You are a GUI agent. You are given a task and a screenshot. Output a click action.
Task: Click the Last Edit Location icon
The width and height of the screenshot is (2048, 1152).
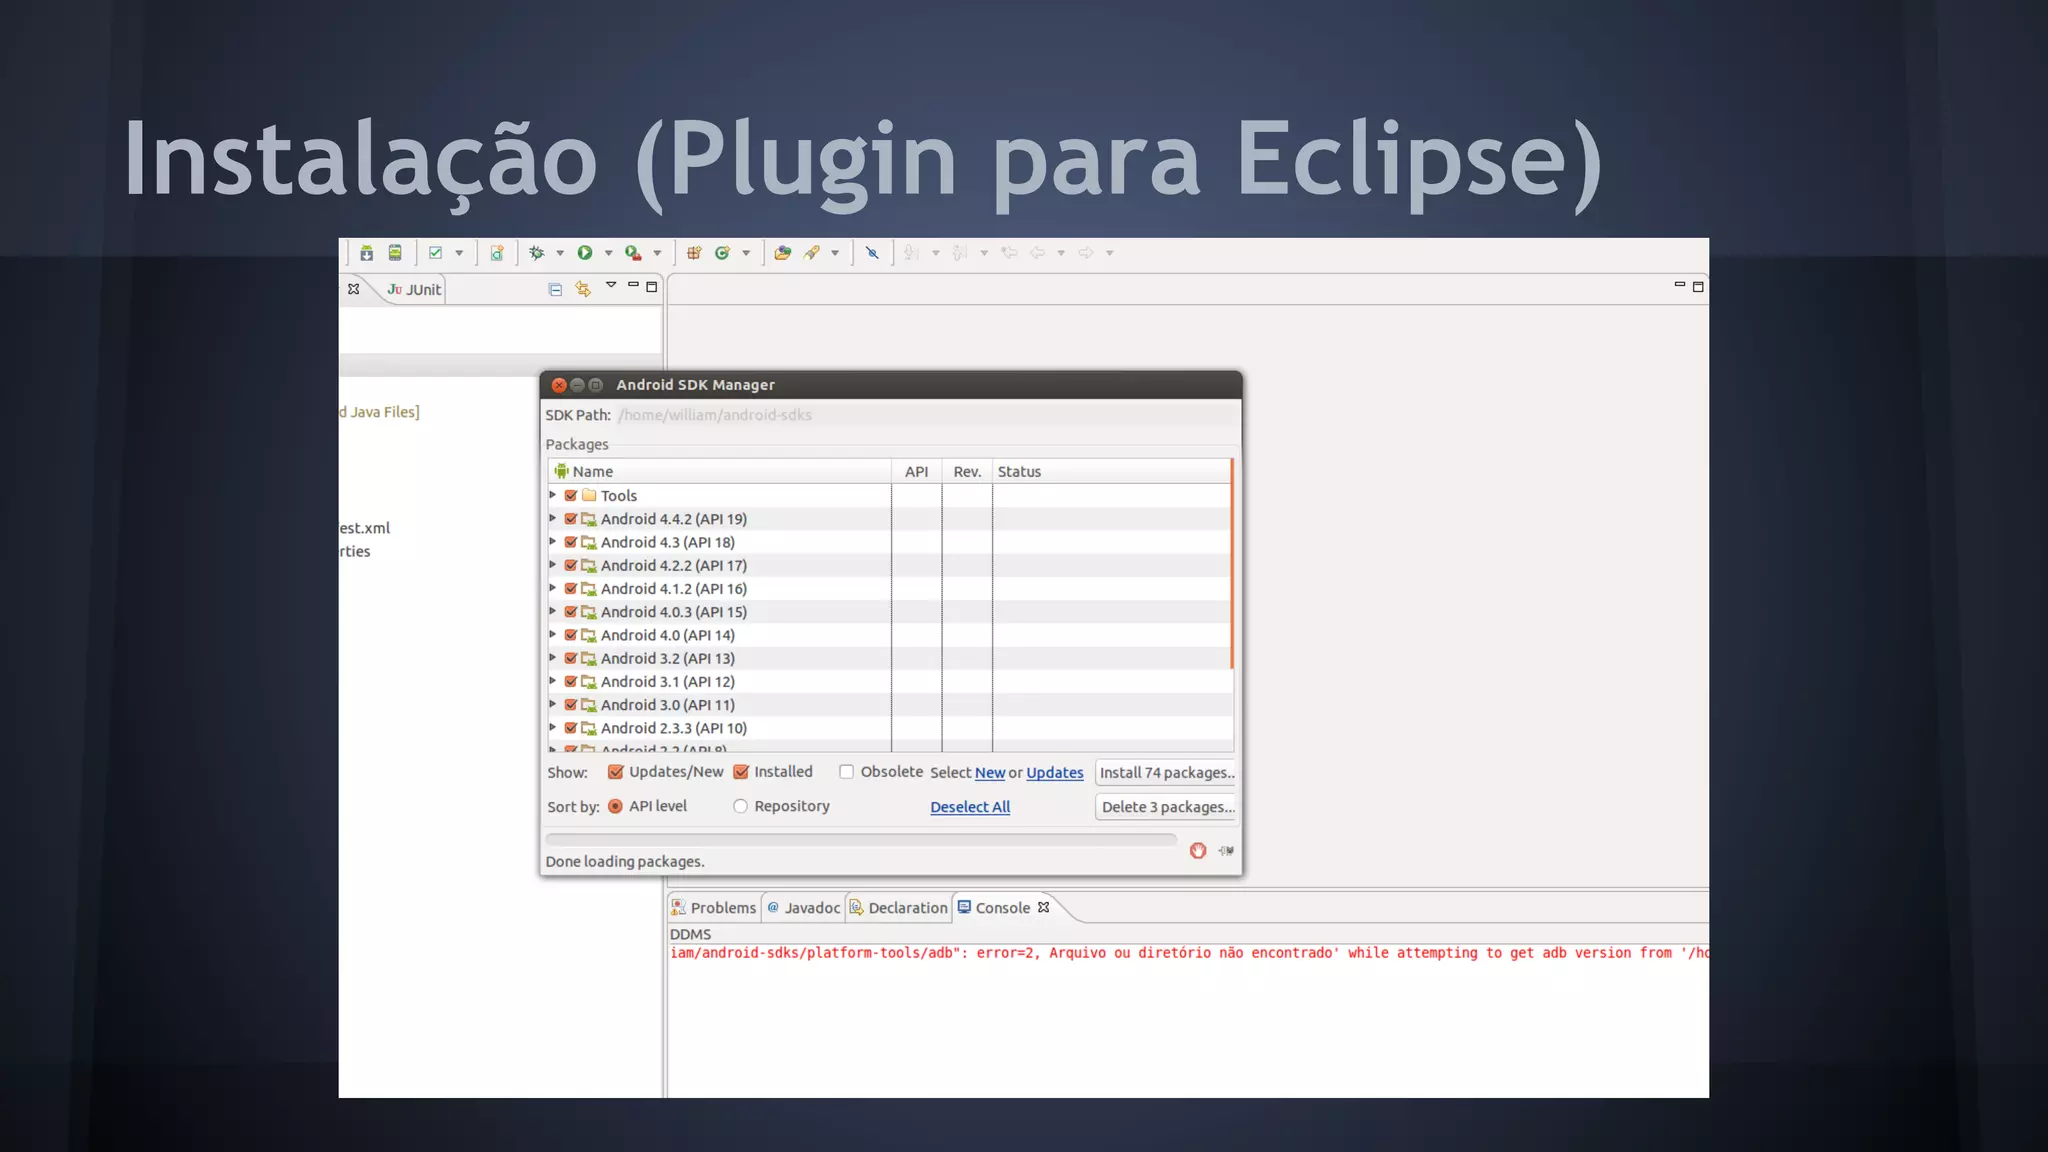[x=1009, y=253]
